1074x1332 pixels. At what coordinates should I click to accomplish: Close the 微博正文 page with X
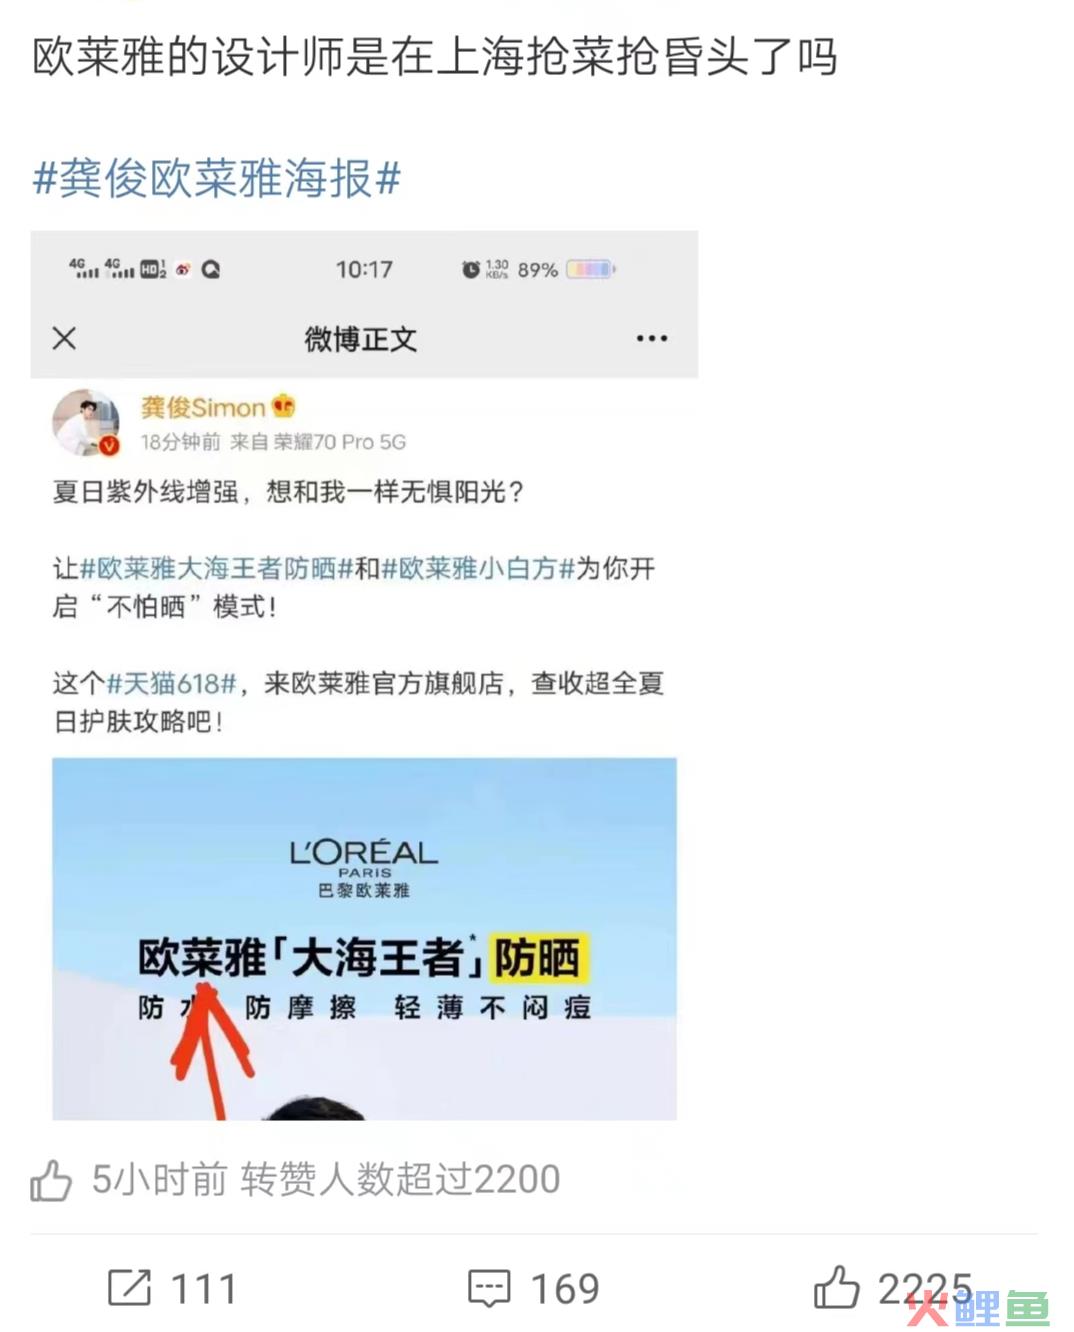click(x=64, y=338)
